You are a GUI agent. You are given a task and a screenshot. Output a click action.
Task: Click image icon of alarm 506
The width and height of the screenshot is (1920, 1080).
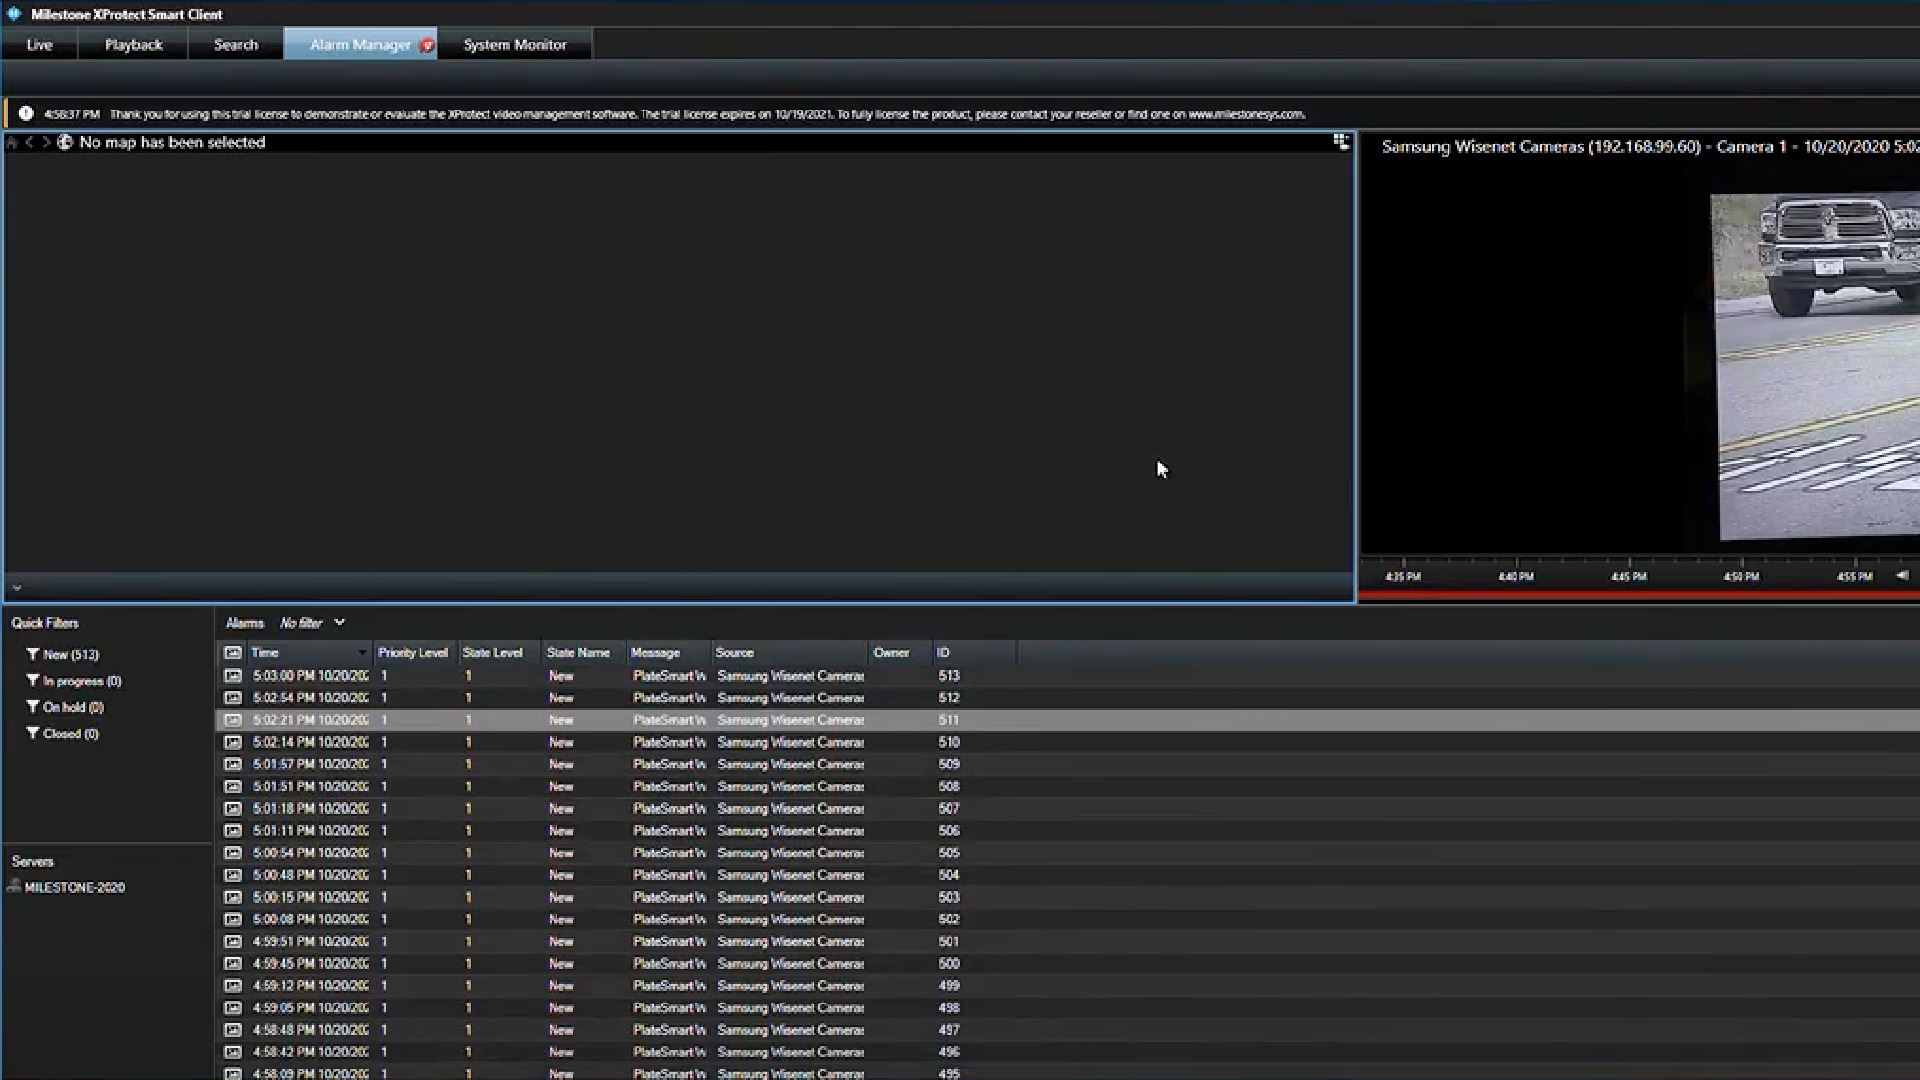pyautogui.click(x=233, y=831)
